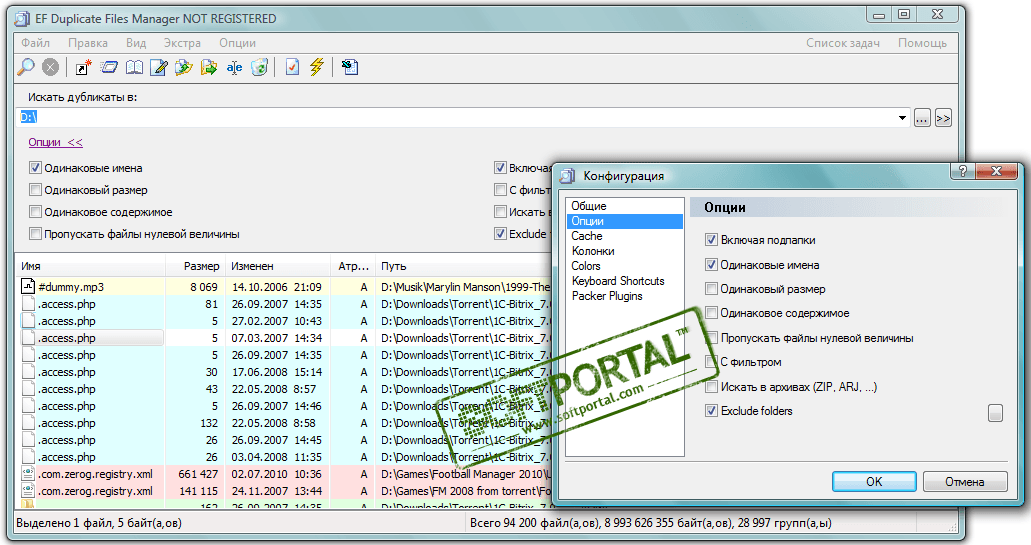The image size is (1031, 545).
Task: Sort by the Путь column header
Action: 464,266
